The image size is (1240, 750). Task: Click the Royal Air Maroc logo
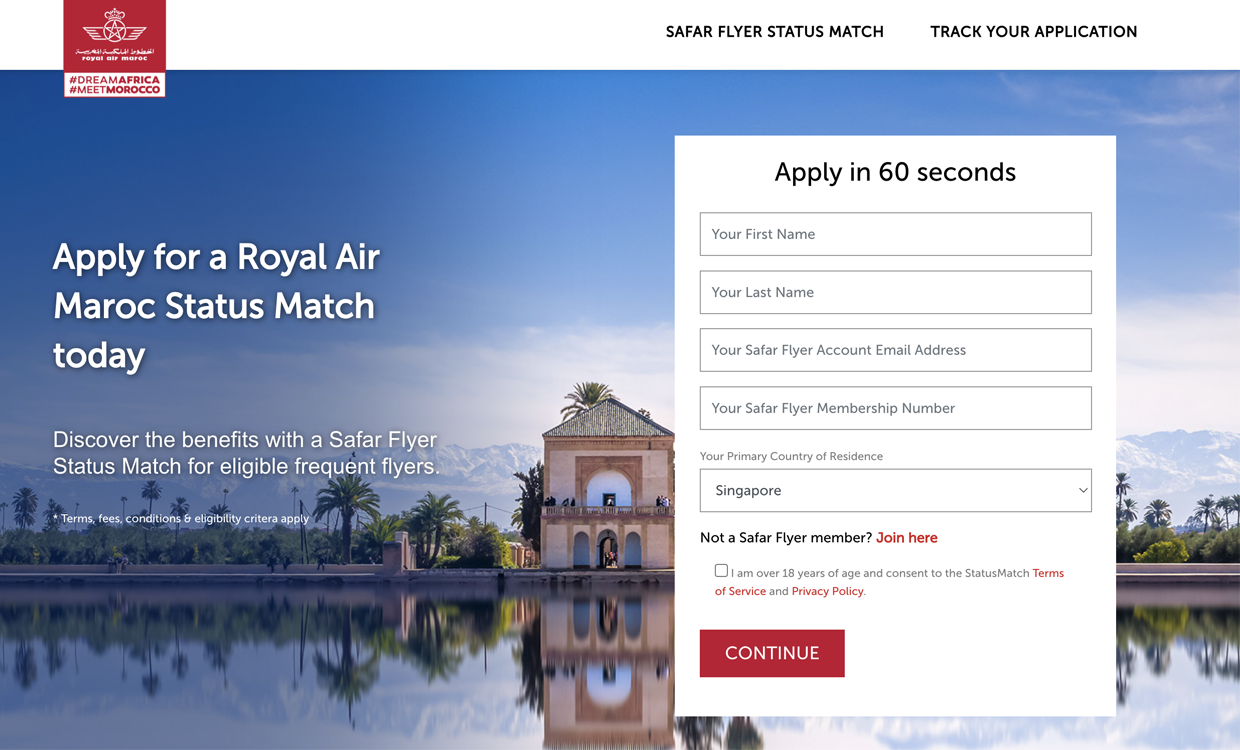(x=114, y=34)
